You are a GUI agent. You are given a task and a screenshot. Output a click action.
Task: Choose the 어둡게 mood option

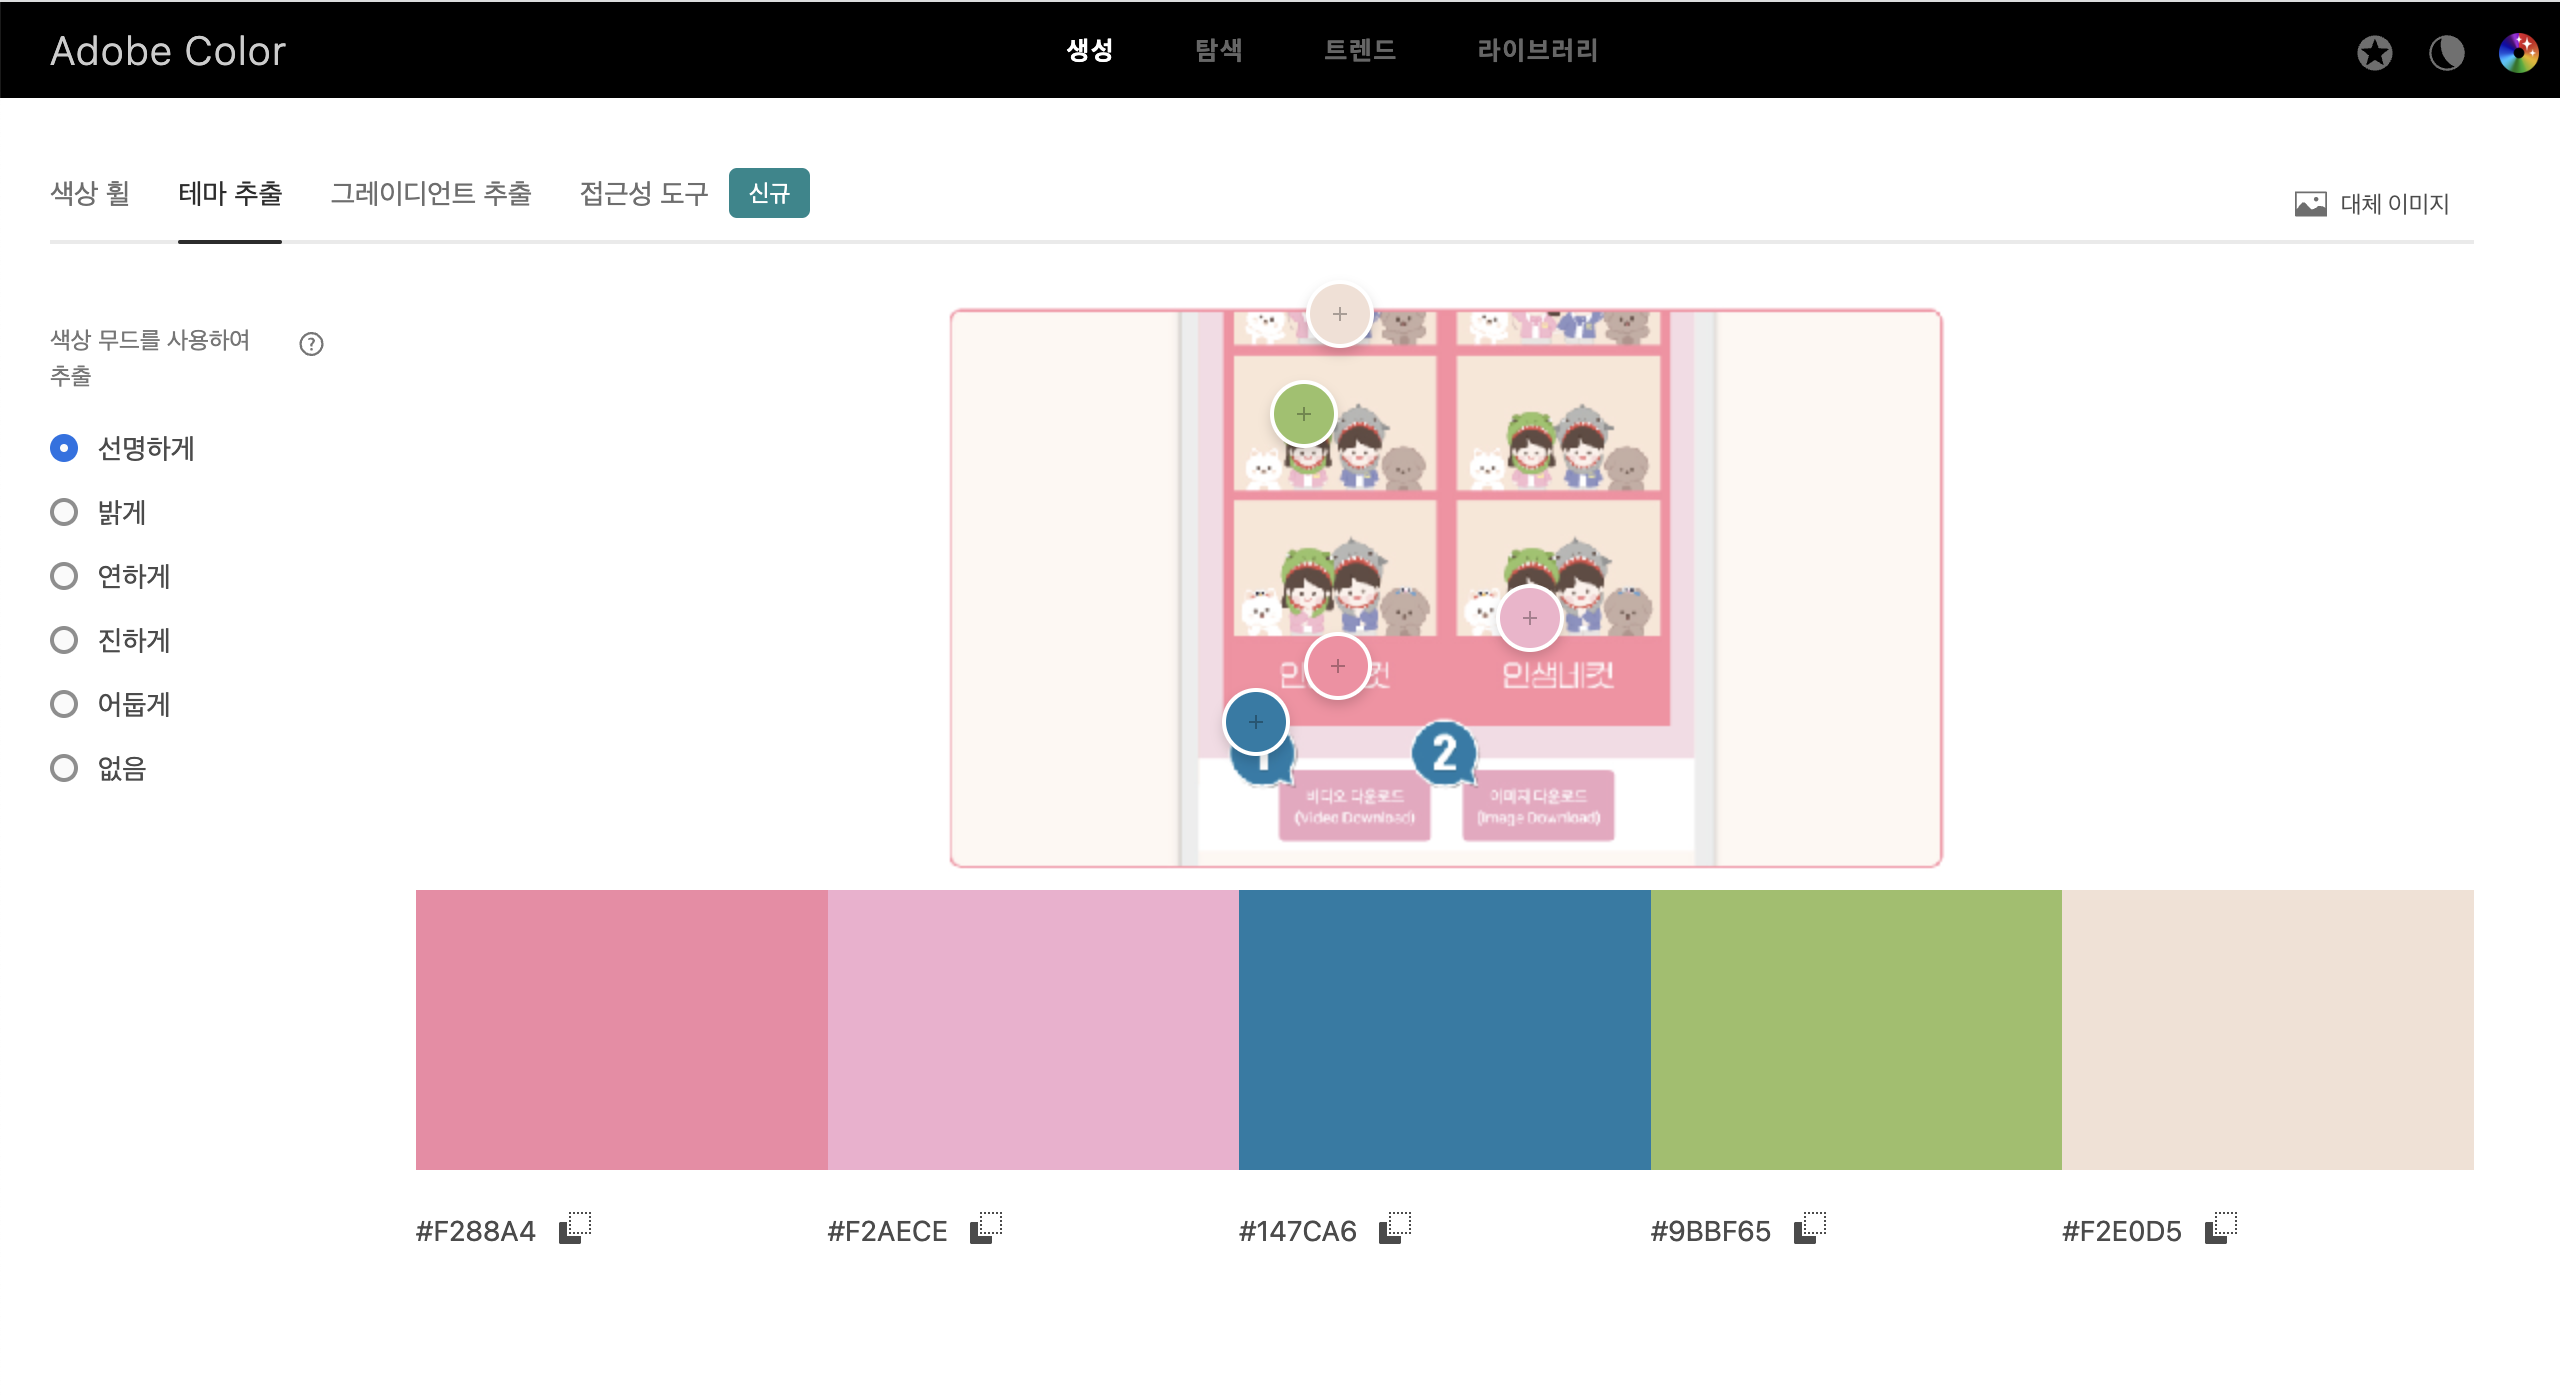pyautogui.click(x=64, y=704)
